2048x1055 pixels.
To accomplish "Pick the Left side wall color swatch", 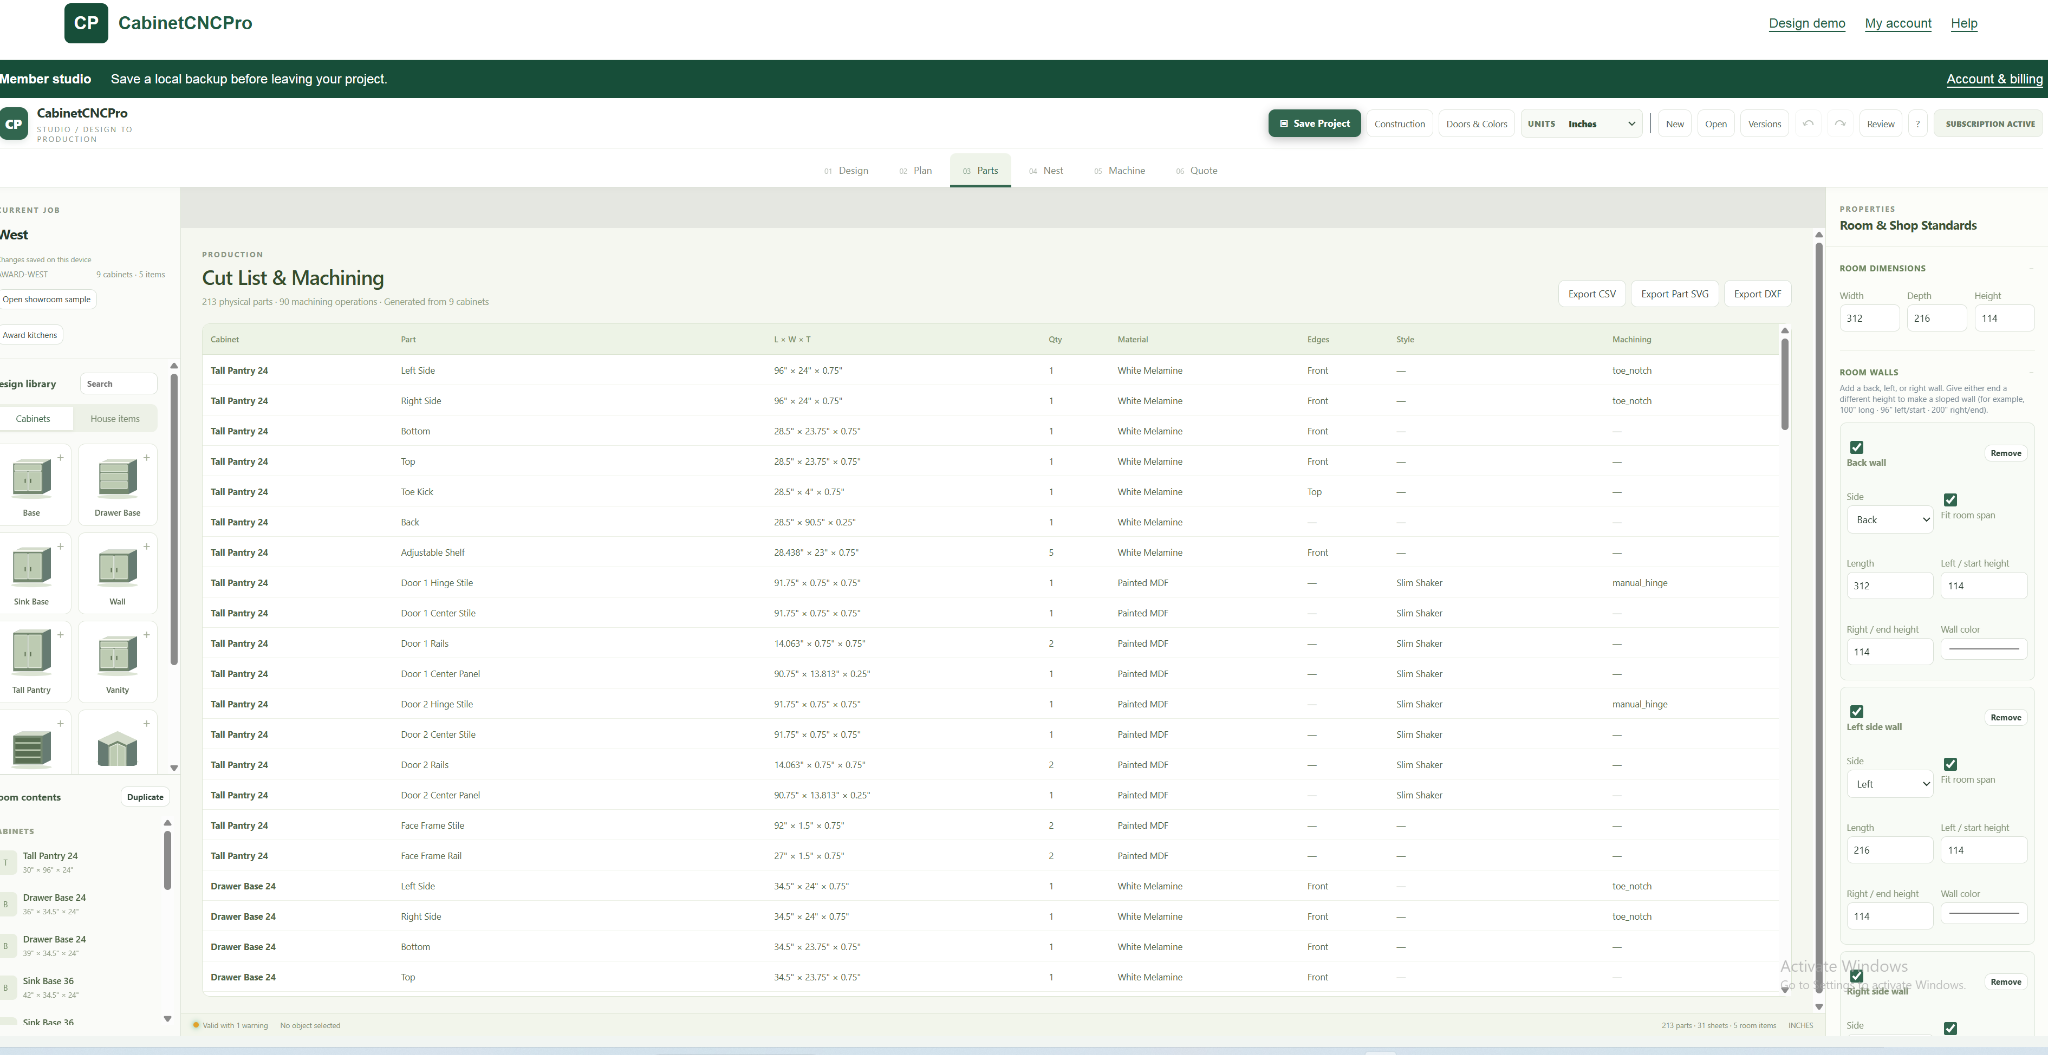I will (1984, 914).
